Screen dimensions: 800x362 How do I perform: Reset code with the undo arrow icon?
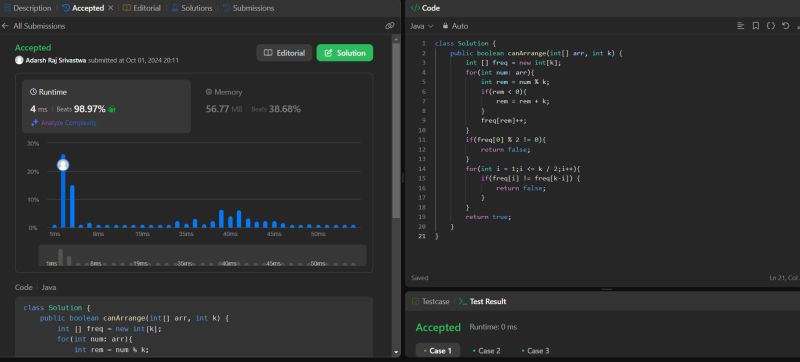(786, 26)
